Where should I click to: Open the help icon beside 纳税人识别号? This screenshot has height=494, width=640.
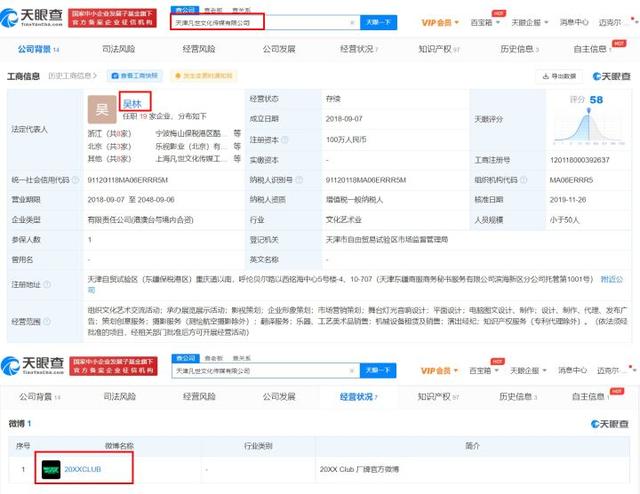pyautogui.click(x=299, y=180)
